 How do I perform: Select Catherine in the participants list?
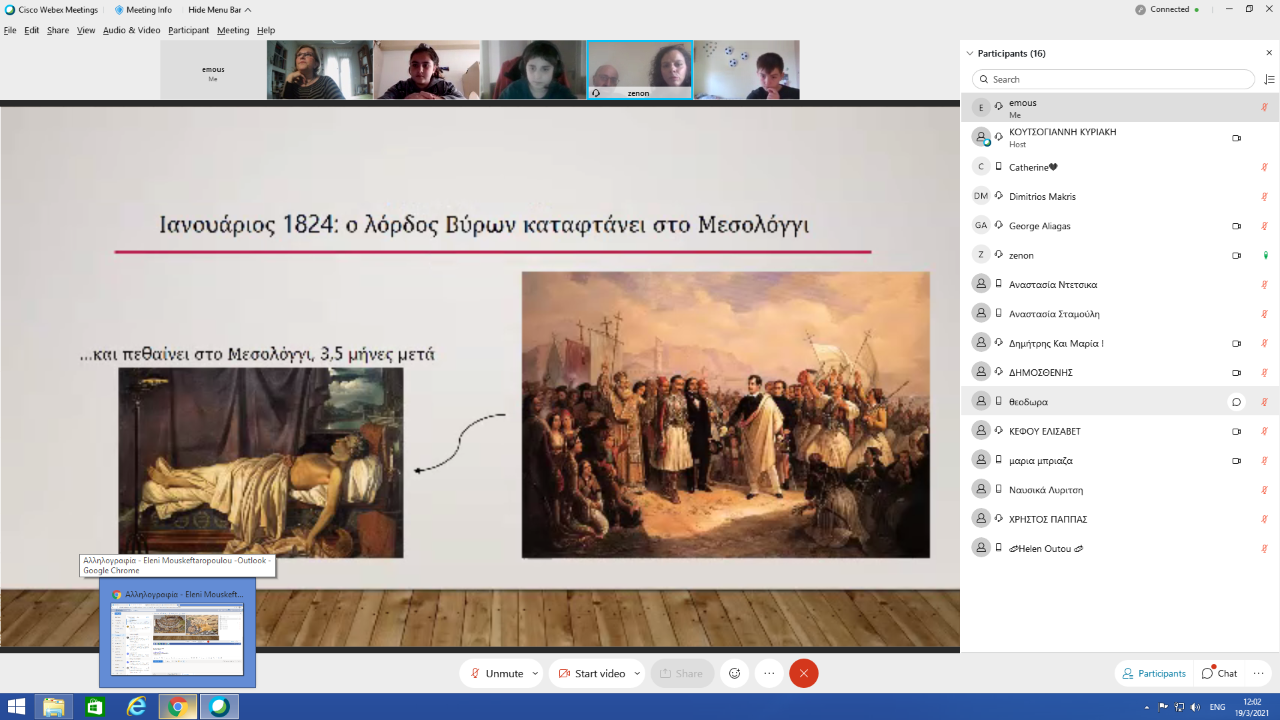(1120, 167)
